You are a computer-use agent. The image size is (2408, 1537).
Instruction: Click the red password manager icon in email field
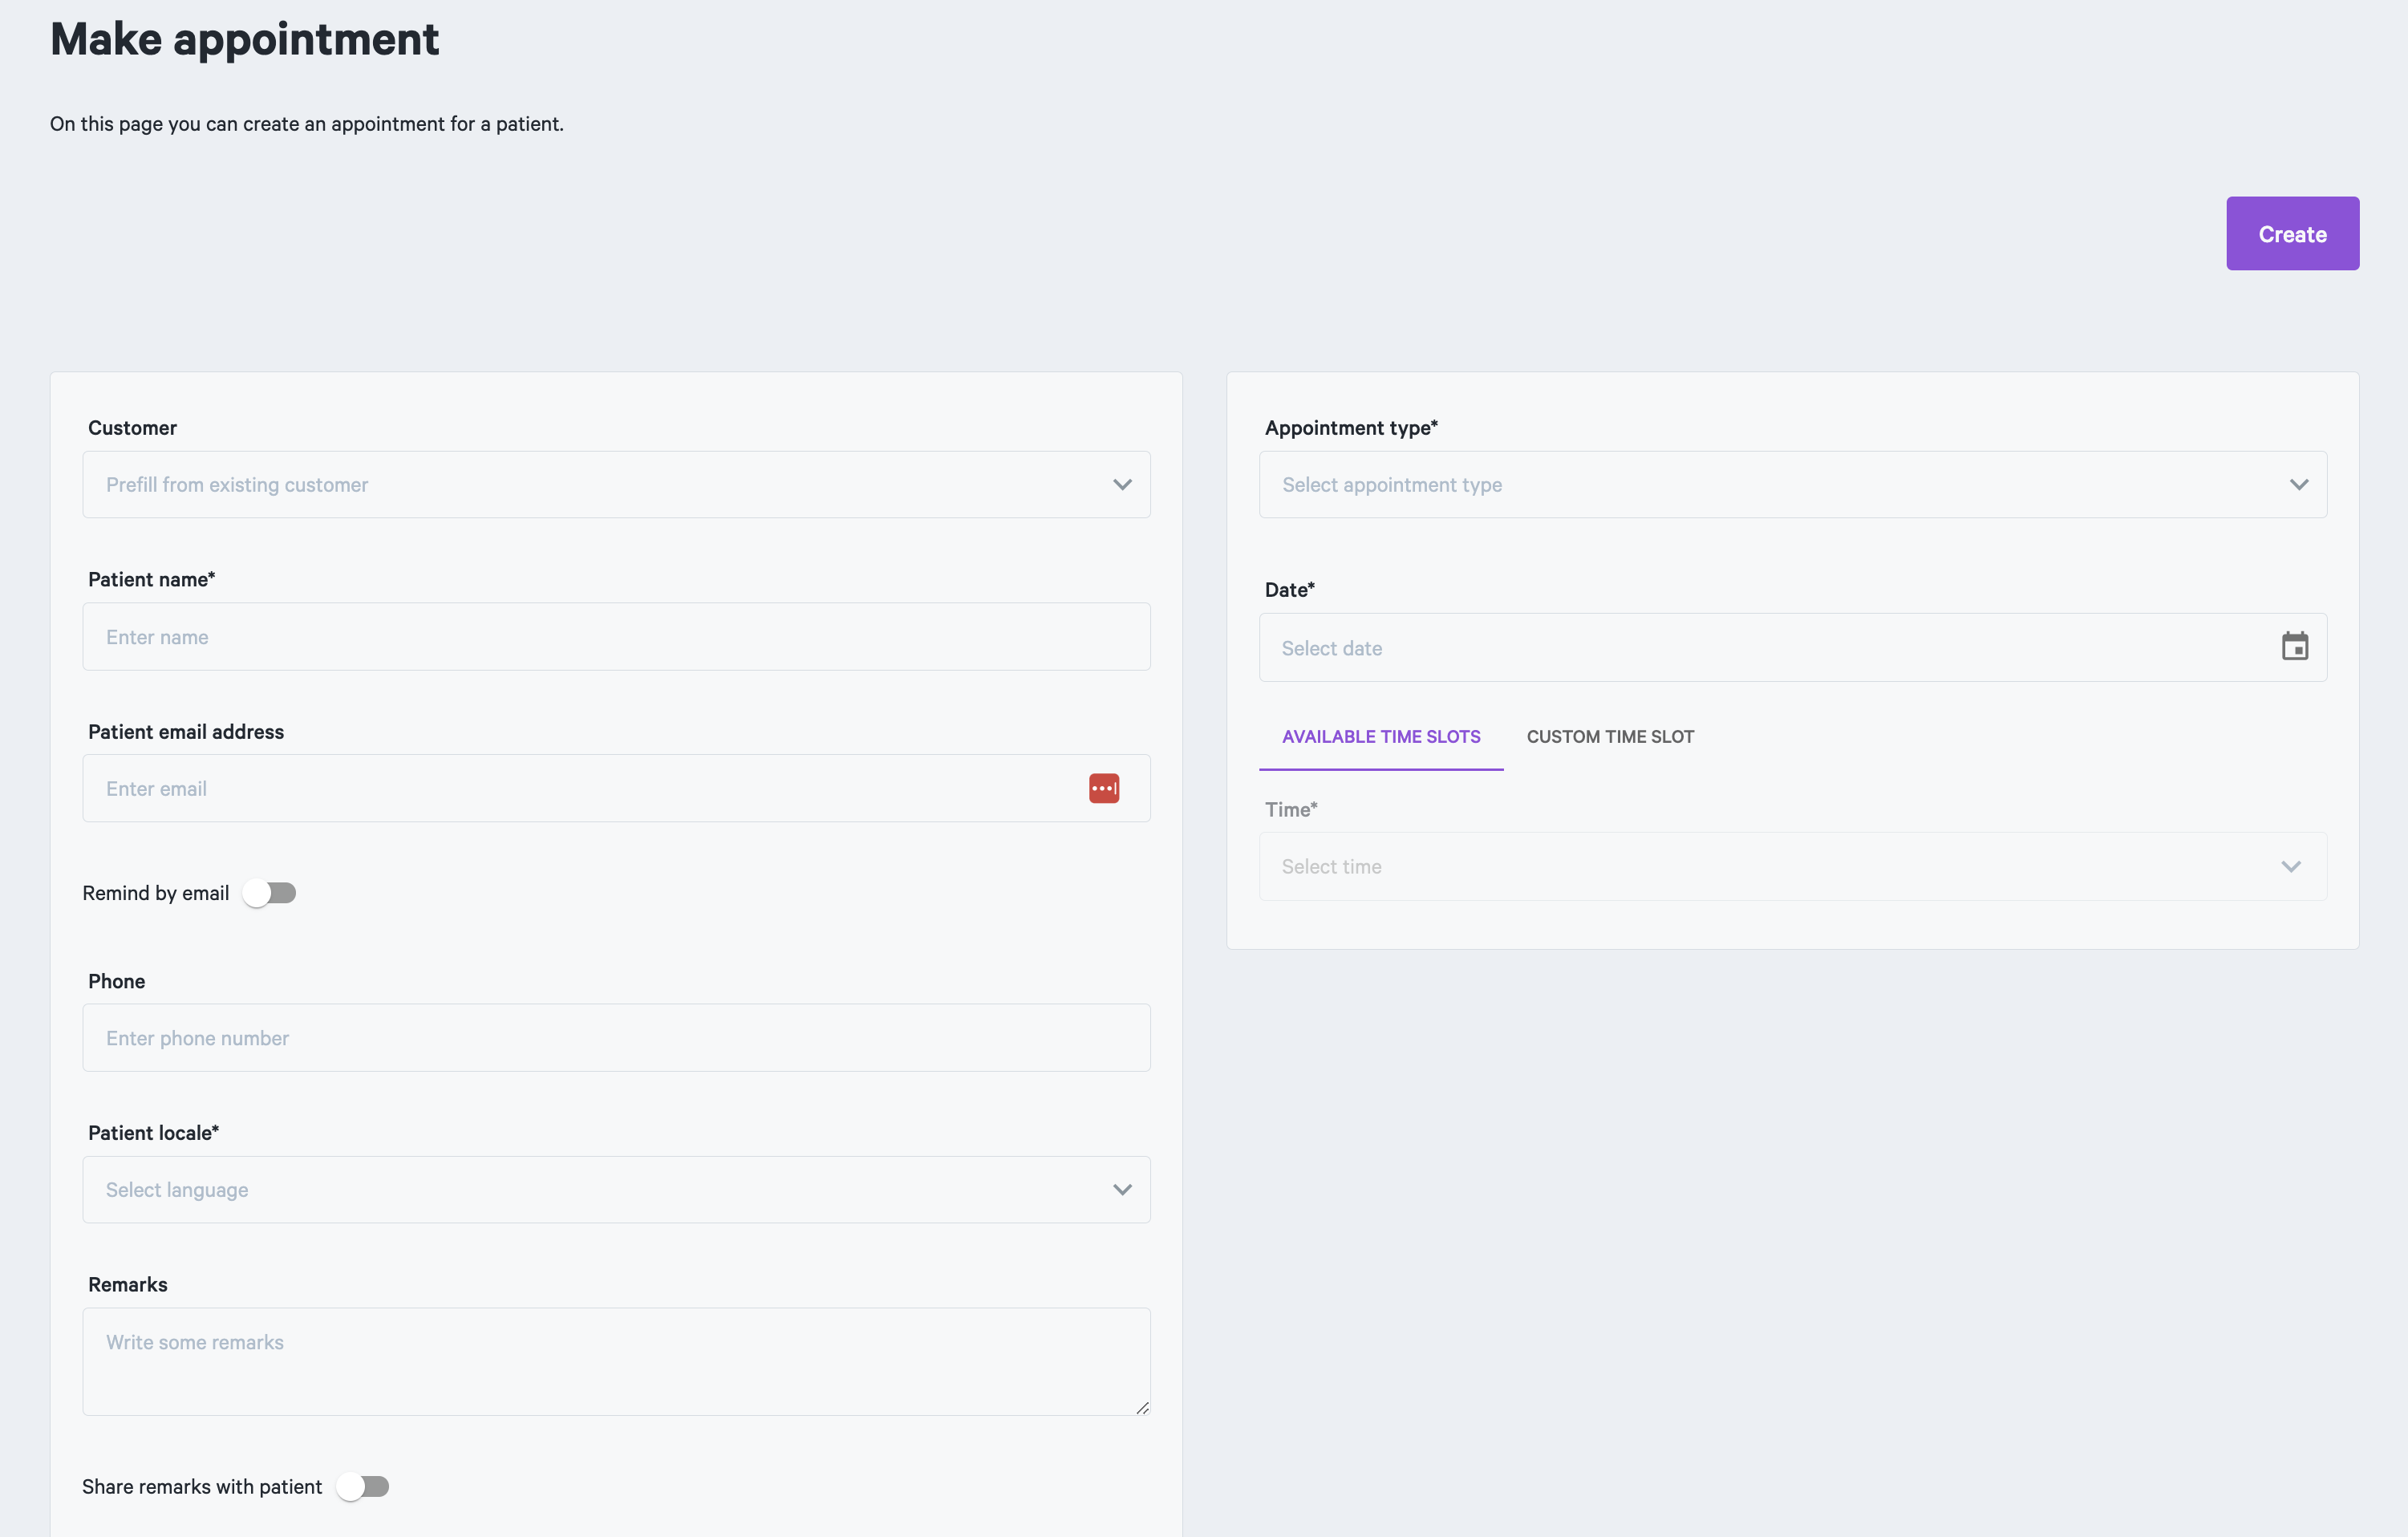[x=1104, y=788]
